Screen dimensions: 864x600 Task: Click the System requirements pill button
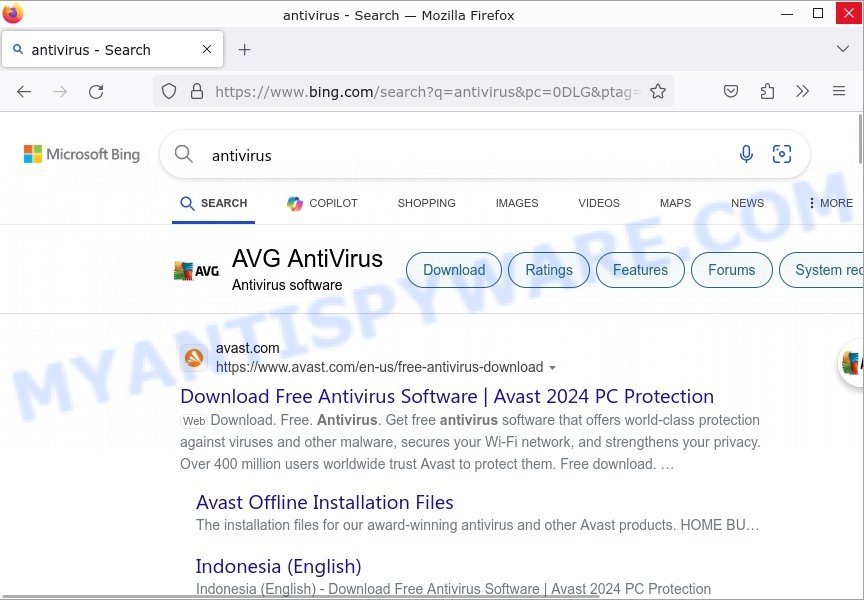tap(822, 270)
